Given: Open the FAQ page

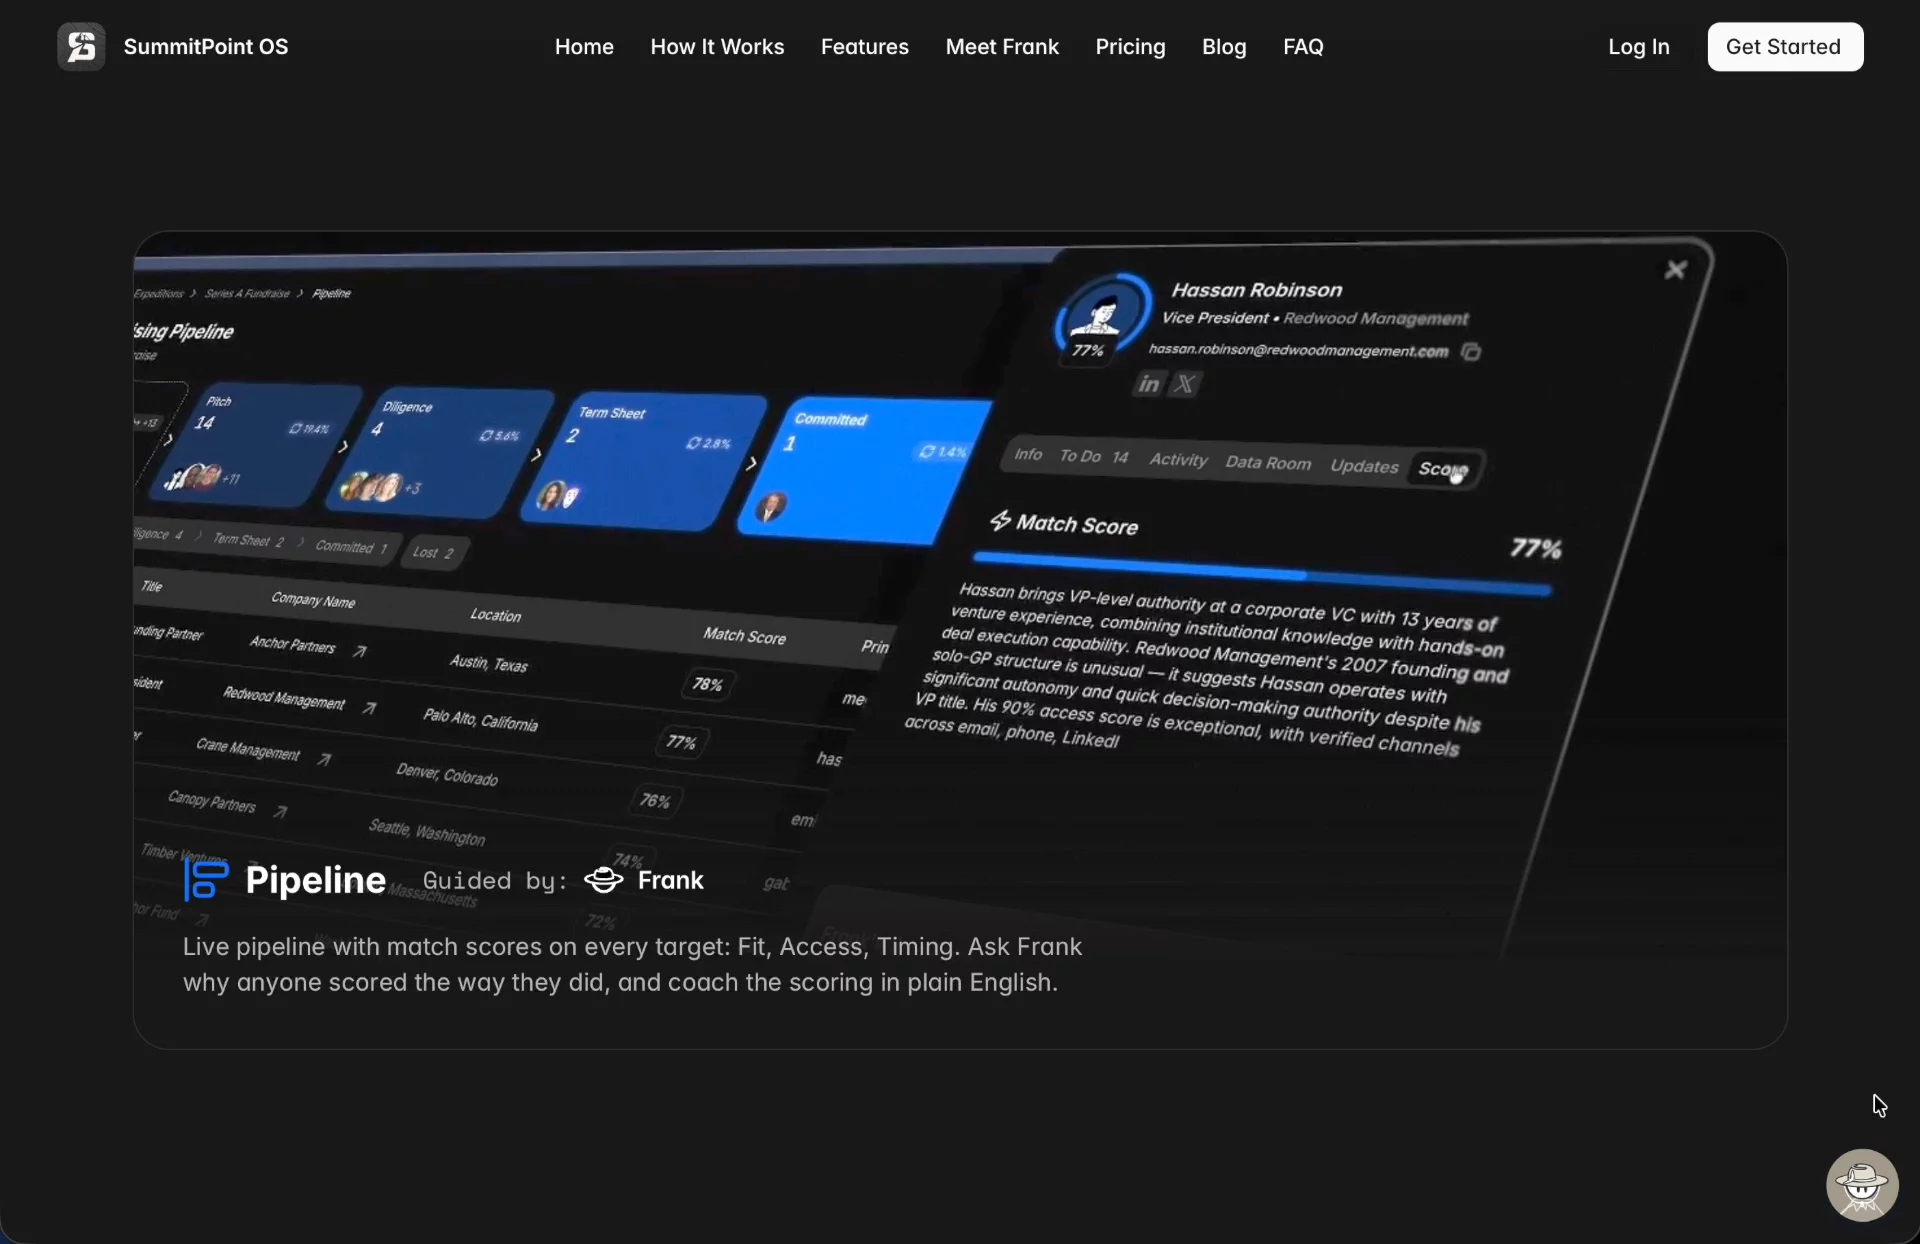Looking at the screenshot, I should click(x=1303, y=47).
